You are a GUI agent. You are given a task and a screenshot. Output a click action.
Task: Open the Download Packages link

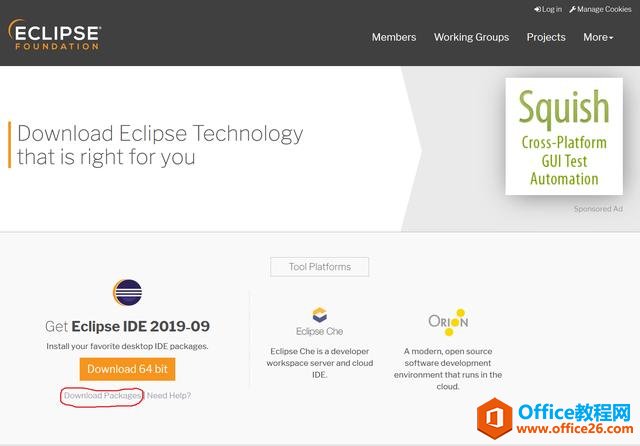coord(102,395)
